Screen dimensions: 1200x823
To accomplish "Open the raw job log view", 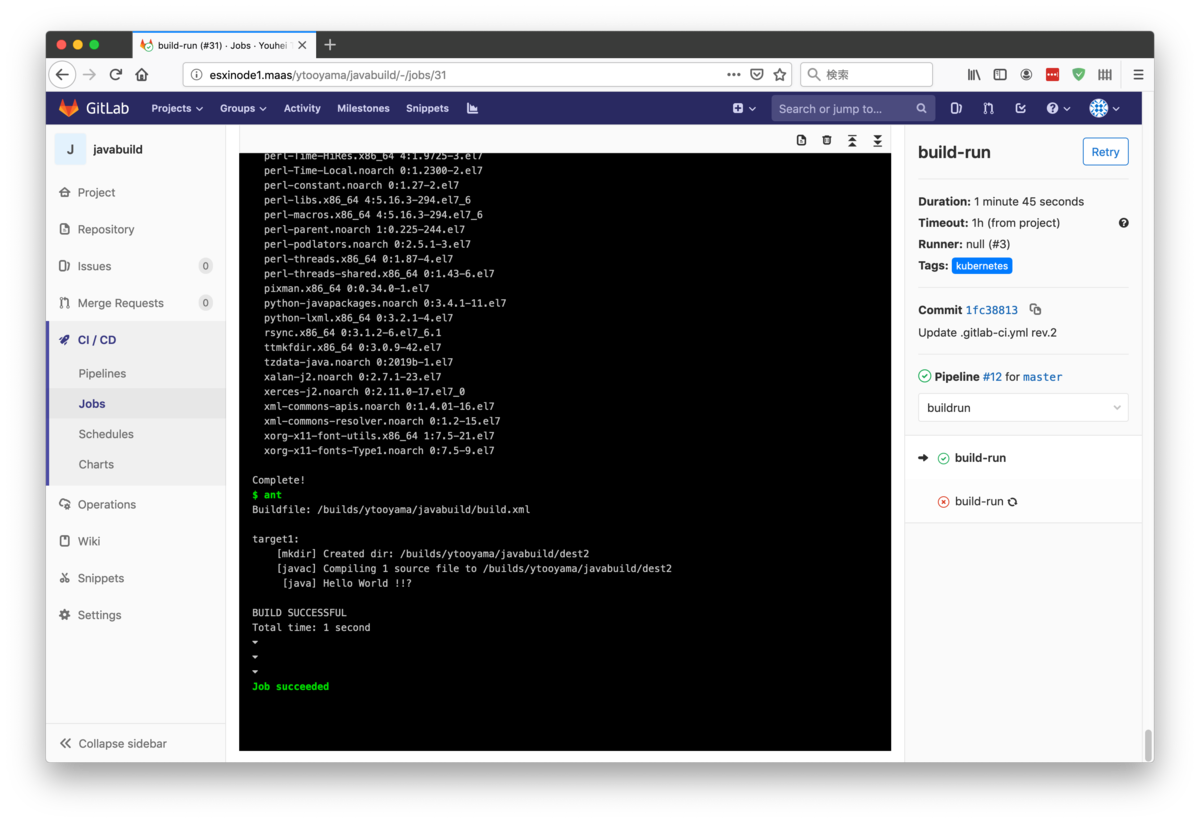I will 801,140.
